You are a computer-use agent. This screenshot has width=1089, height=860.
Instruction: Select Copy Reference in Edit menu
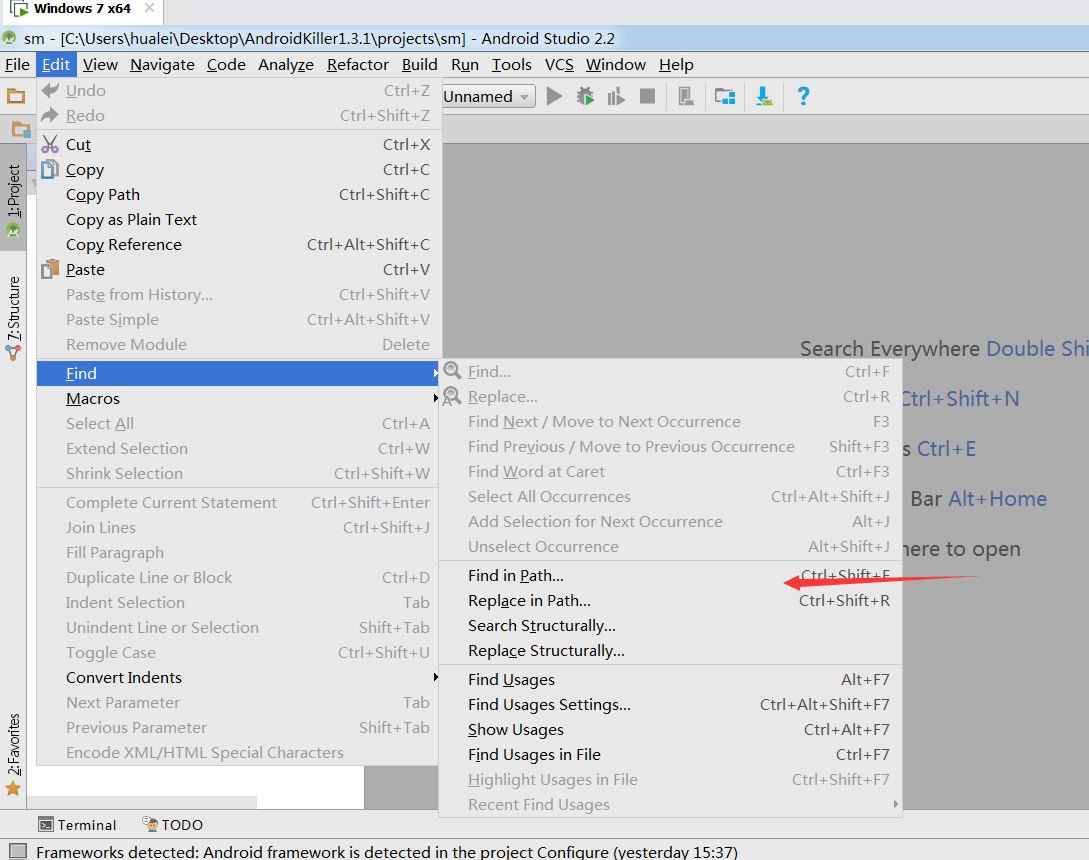(238, 245)
